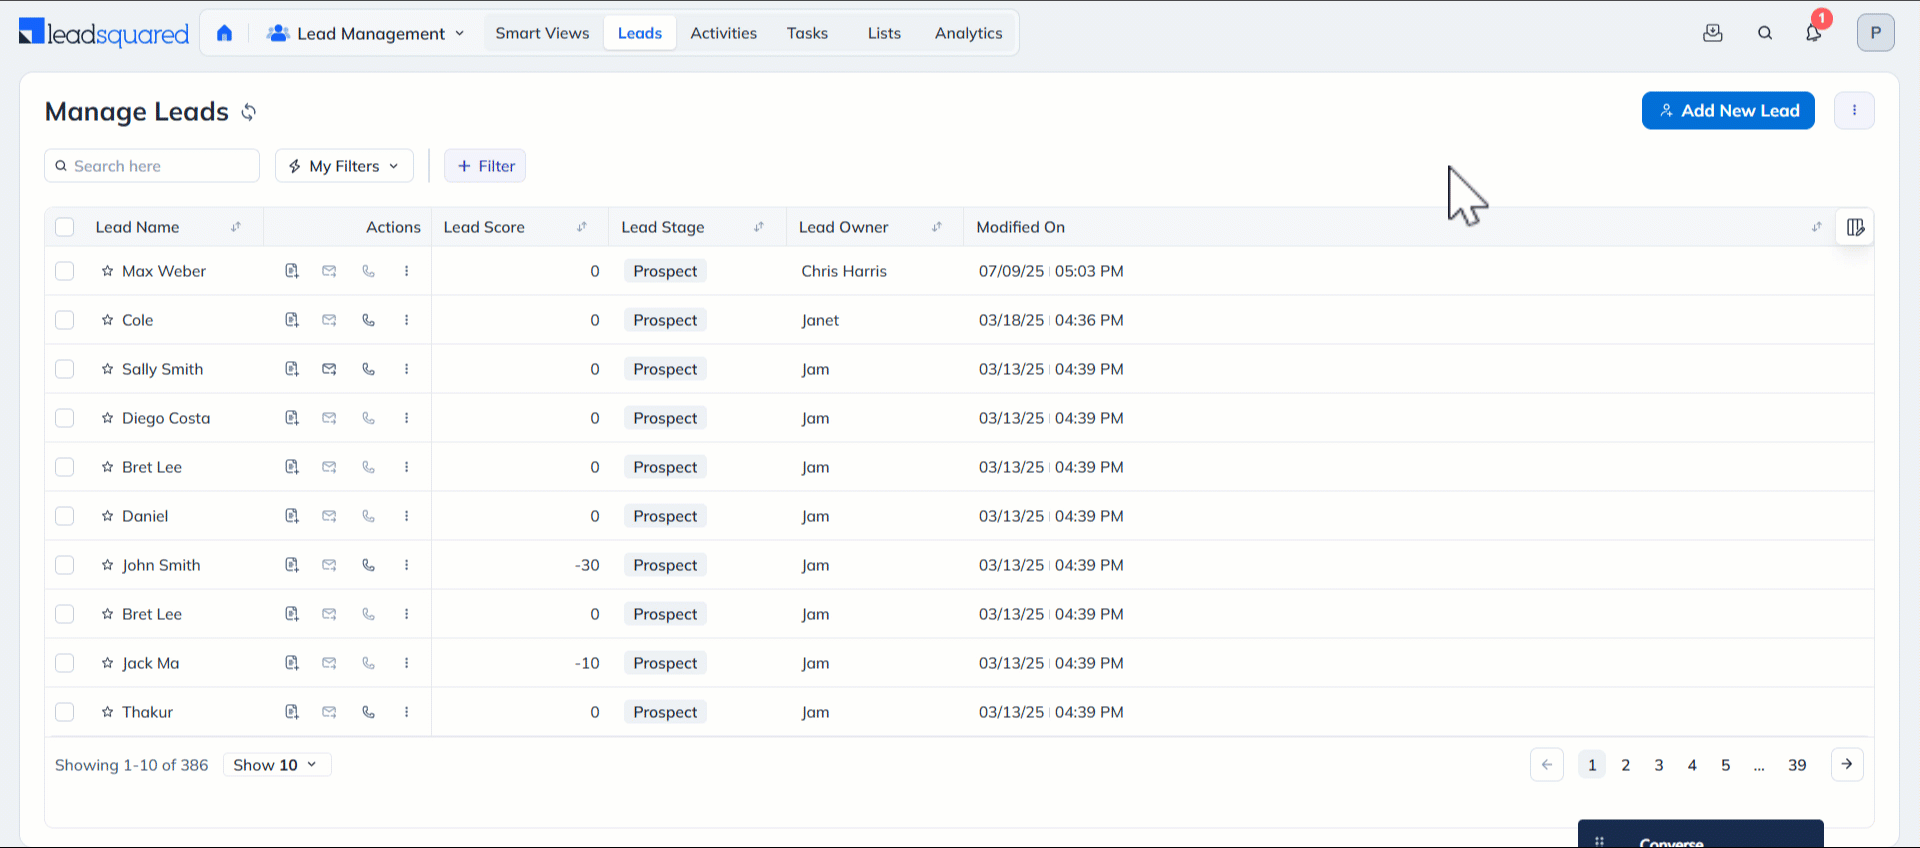Click the home icon in navigation bar
1920x848 pixels.
click(224, 33)
